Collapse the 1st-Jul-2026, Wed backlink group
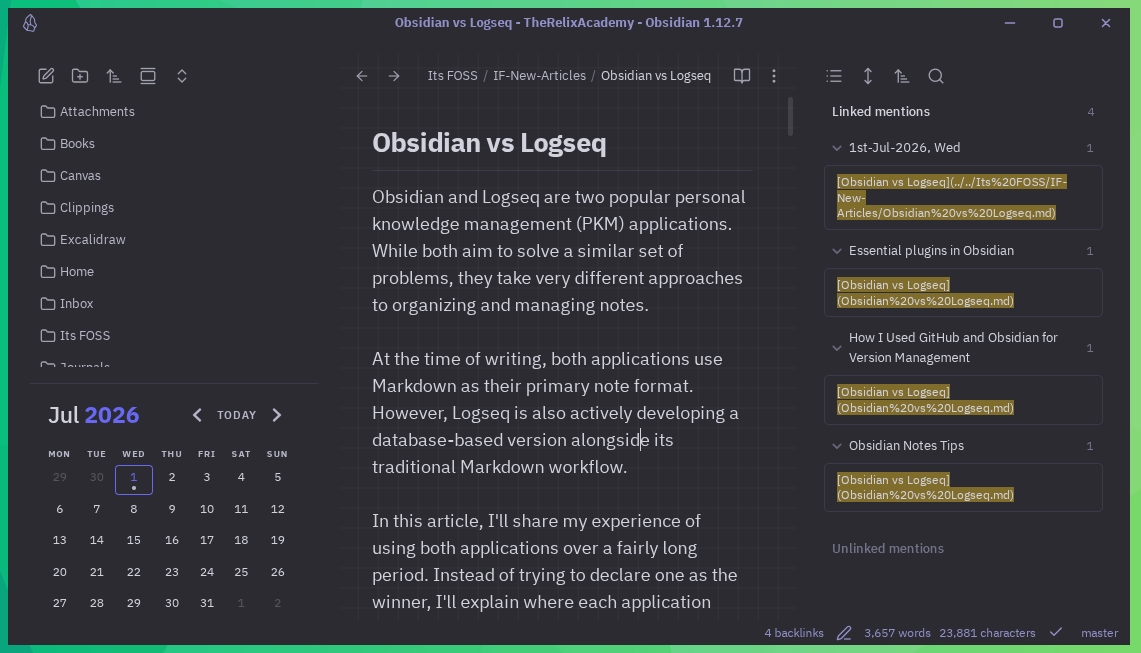The image size is (1141, 653). [837, 148]
